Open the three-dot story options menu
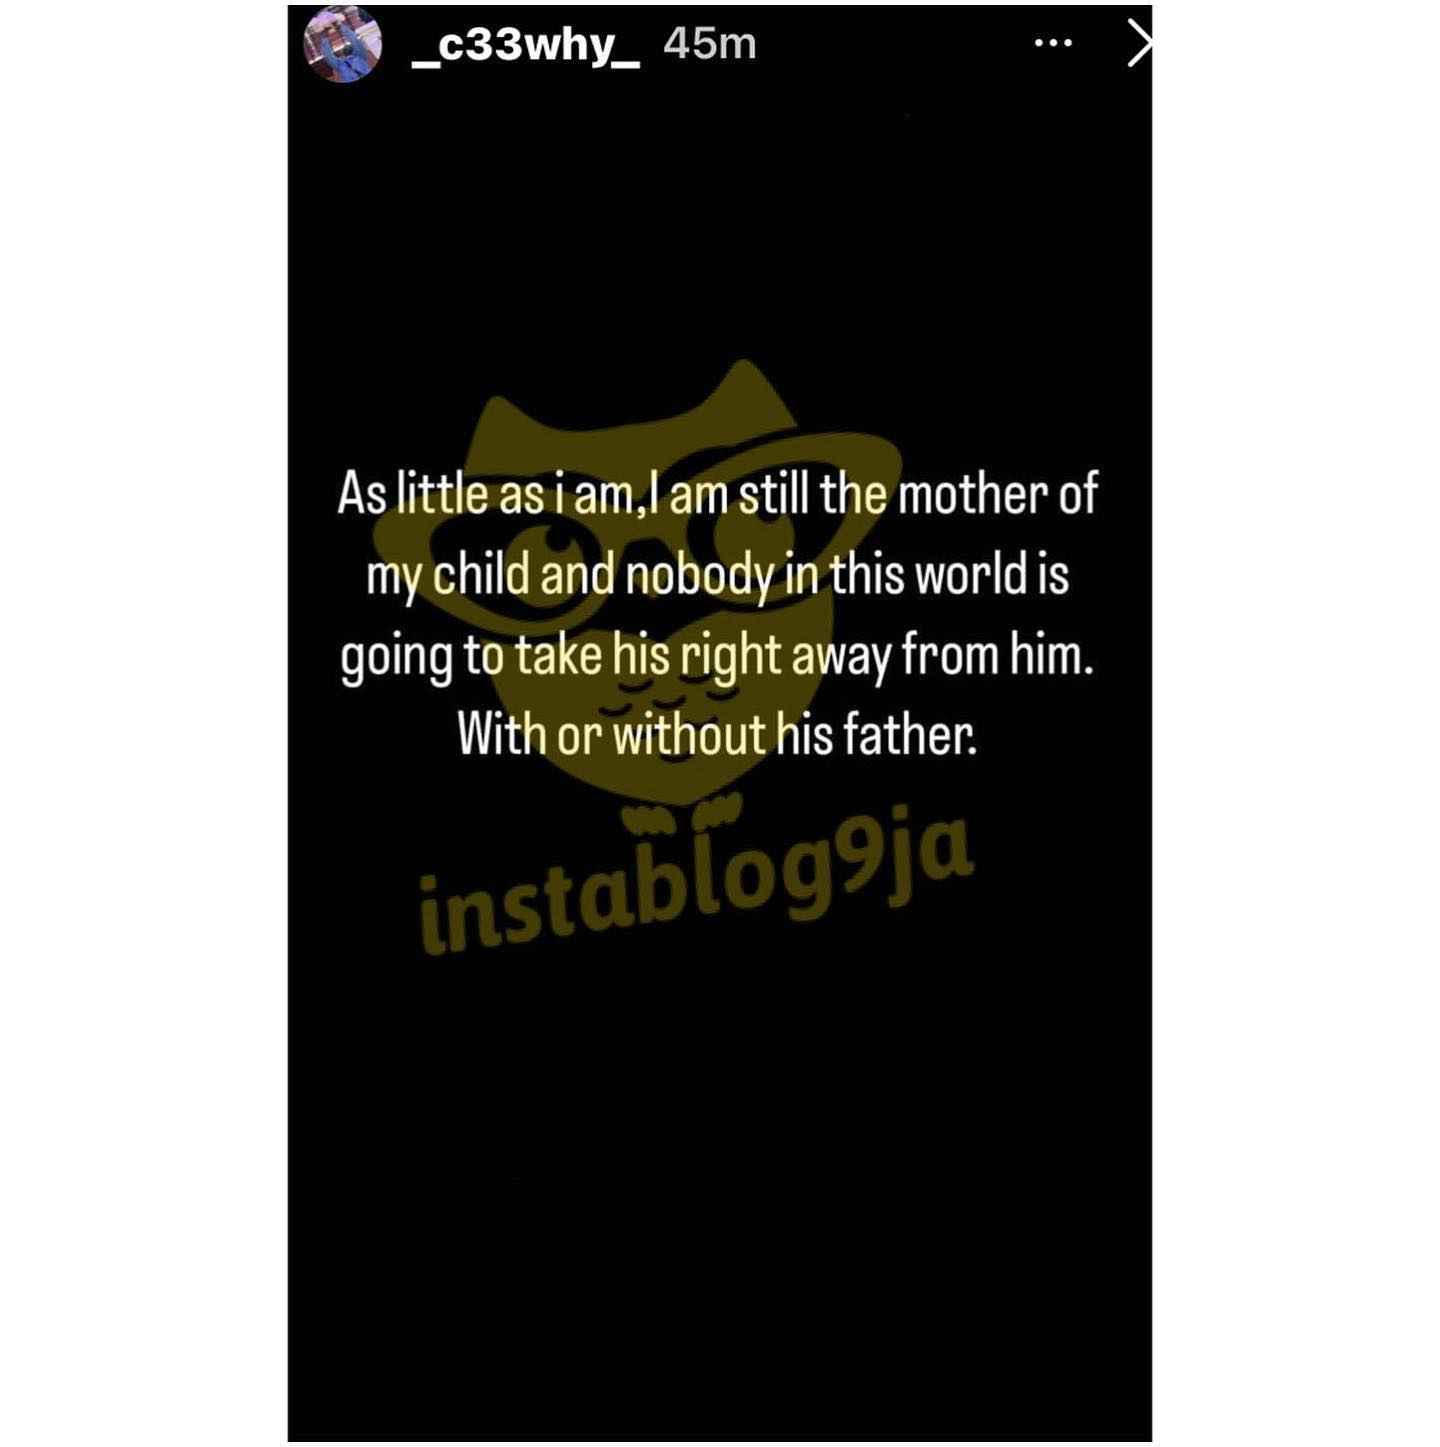The height and width of the screenshot is (1447, 1440). coord(1054,43)
